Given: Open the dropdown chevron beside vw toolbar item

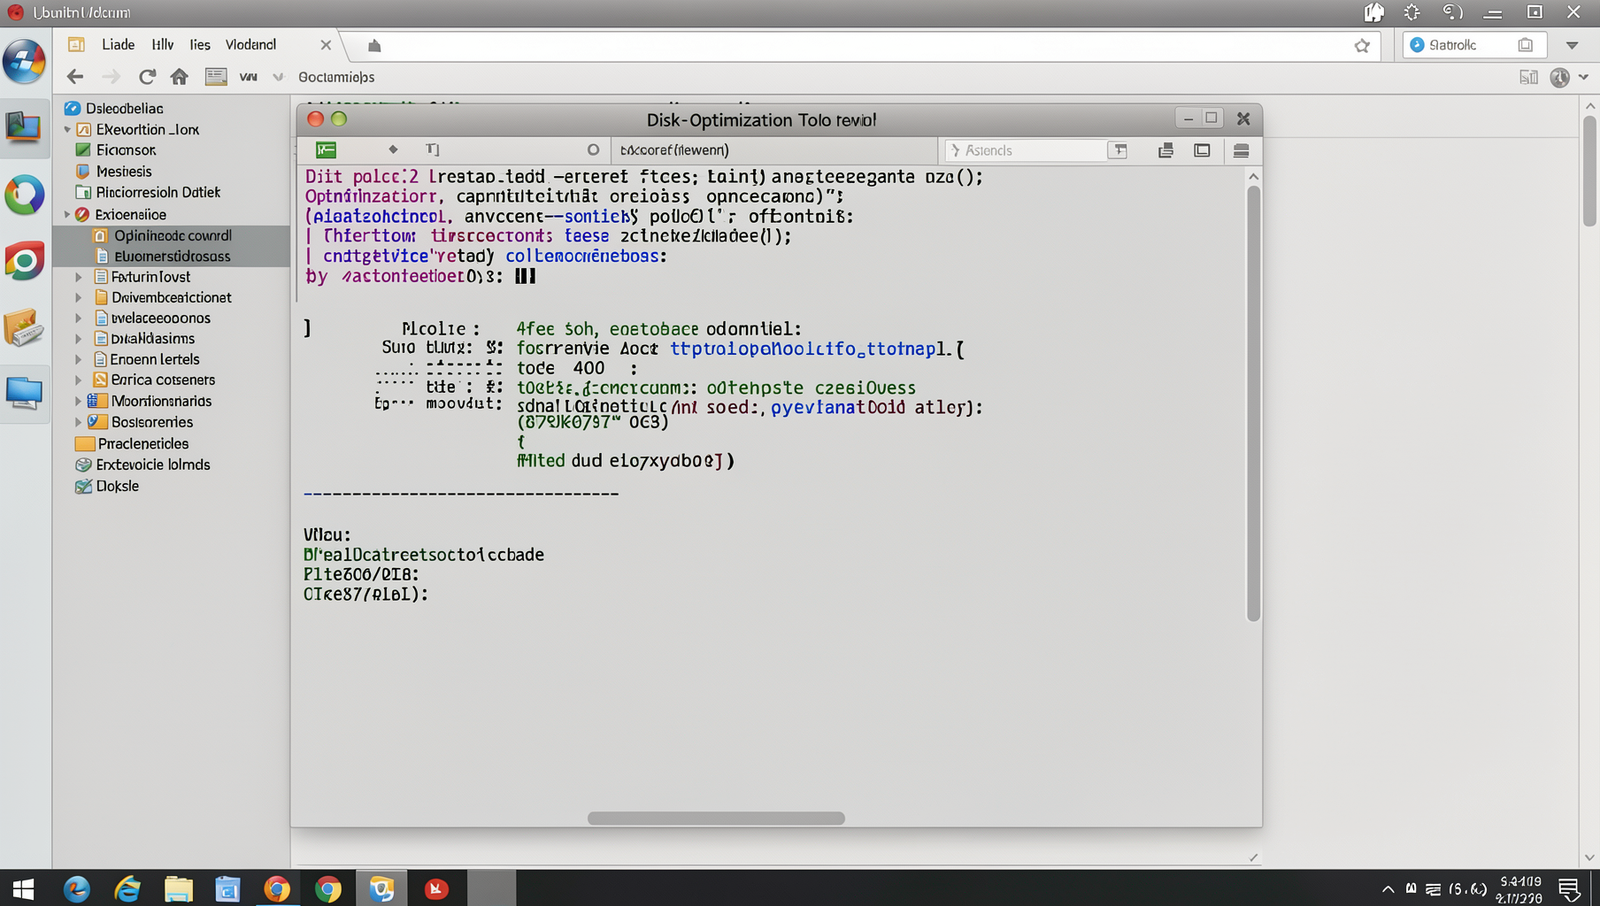Looking at the screenshot, I should coord(278,77).
